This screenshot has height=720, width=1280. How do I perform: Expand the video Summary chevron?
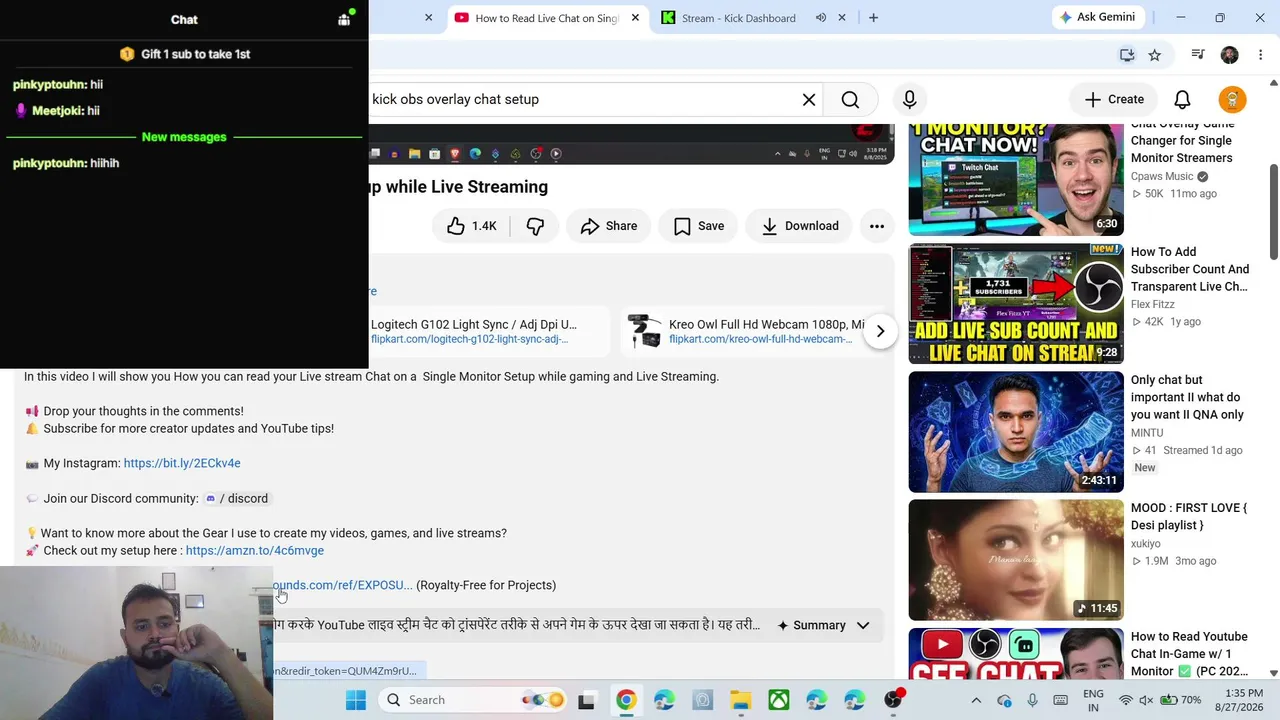[x=863, y=626]
